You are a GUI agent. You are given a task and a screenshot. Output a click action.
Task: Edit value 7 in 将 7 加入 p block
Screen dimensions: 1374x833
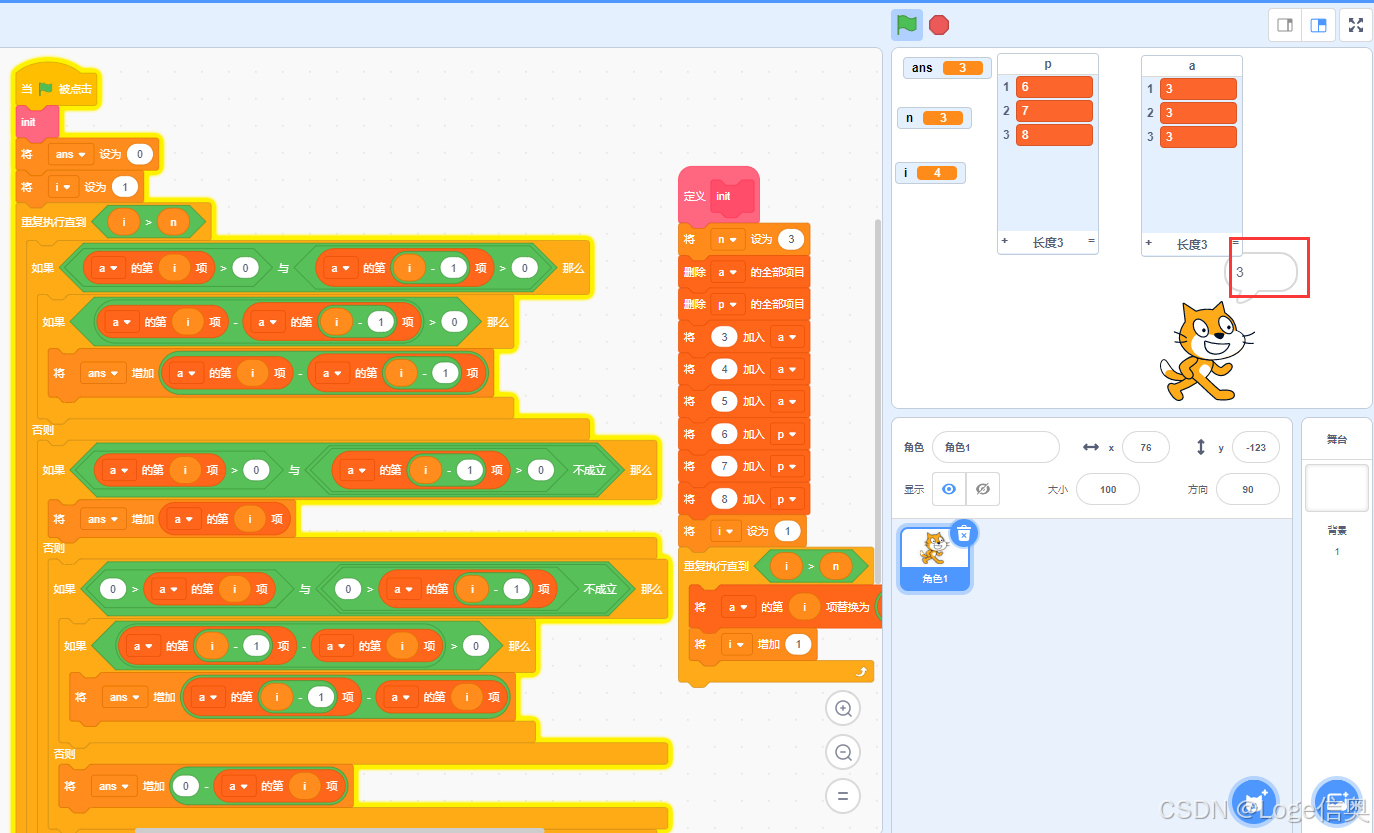point(724,466)
